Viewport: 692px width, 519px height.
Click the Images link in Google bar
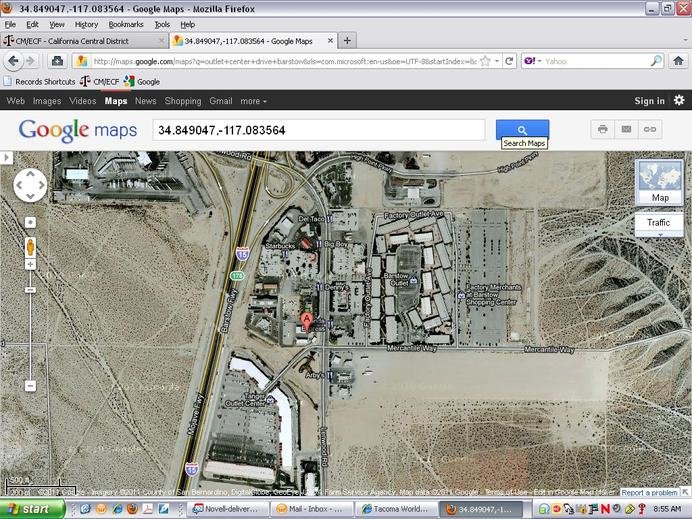[x=47, y=101]
